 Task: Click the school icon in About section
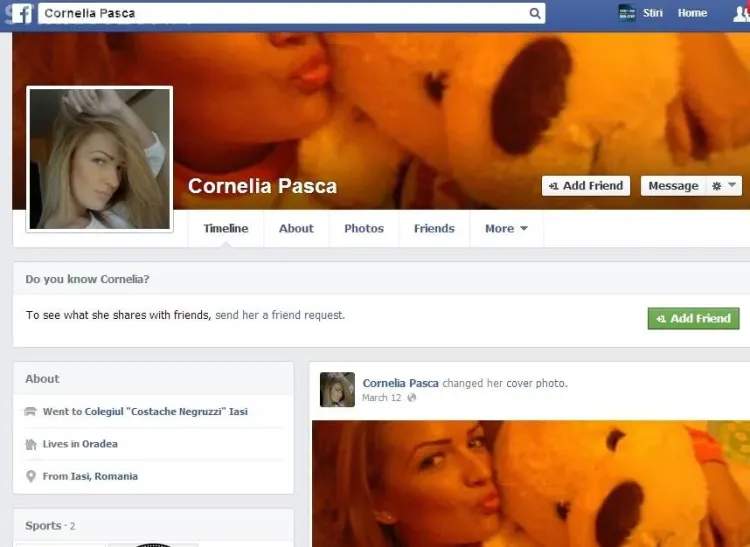(x=30, y=412)
